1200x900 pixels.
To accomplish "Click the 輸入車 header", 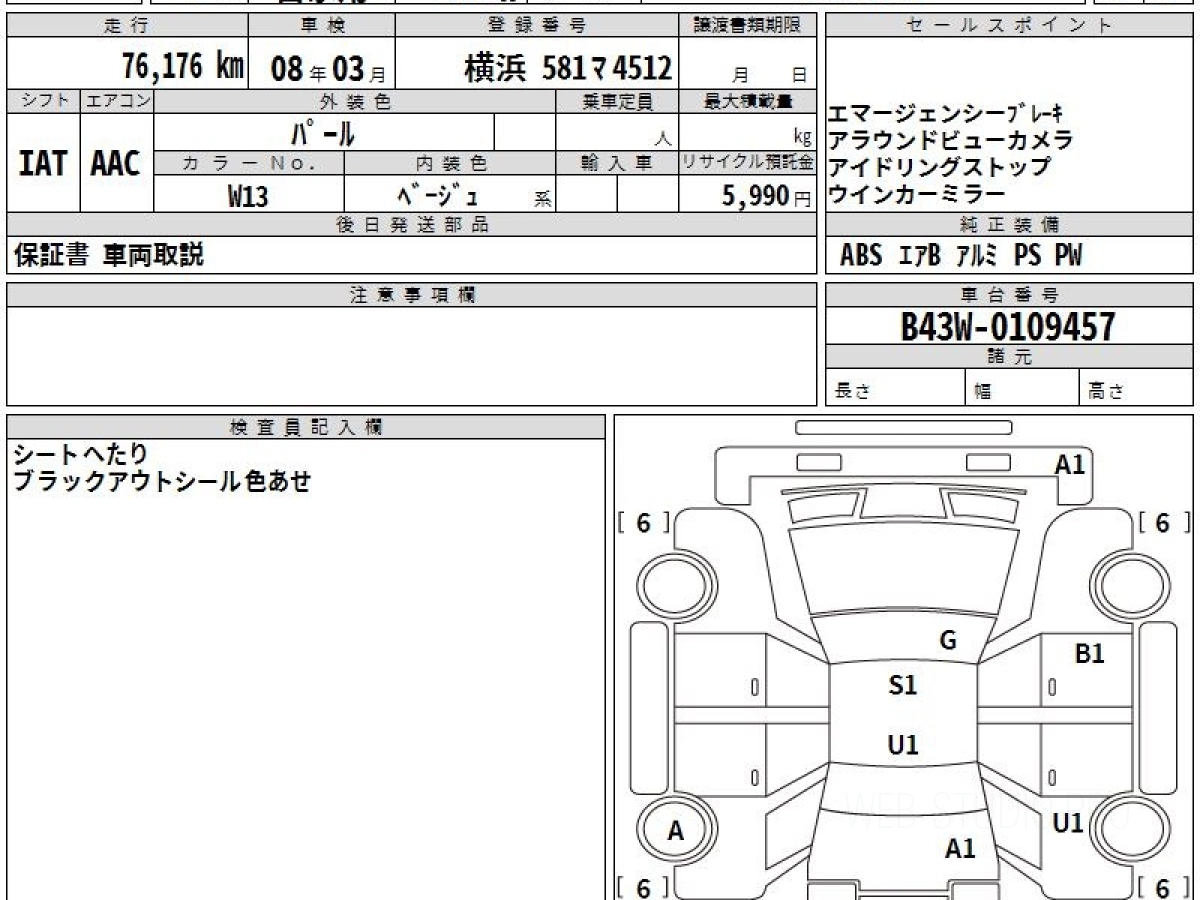I will click(x=617, y=163).
